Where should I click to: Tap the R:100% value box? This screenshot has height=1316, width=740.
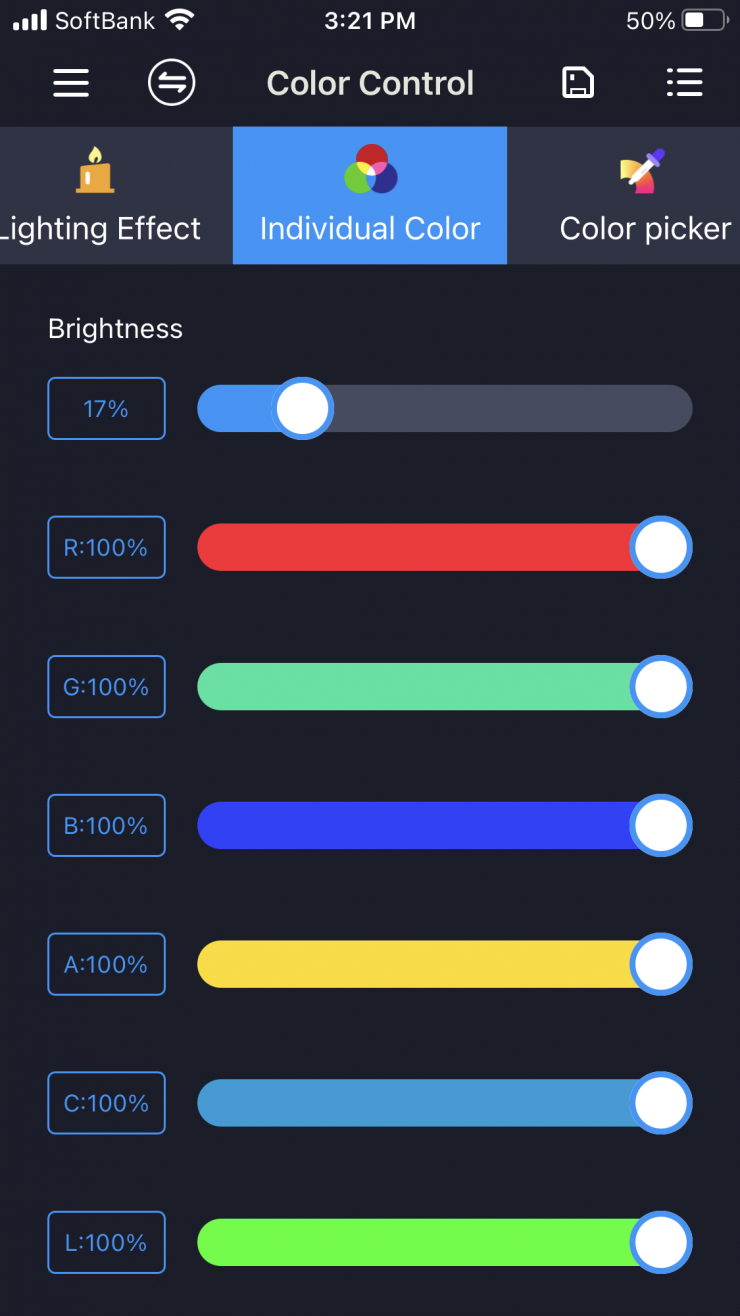(x=106, y=547)
